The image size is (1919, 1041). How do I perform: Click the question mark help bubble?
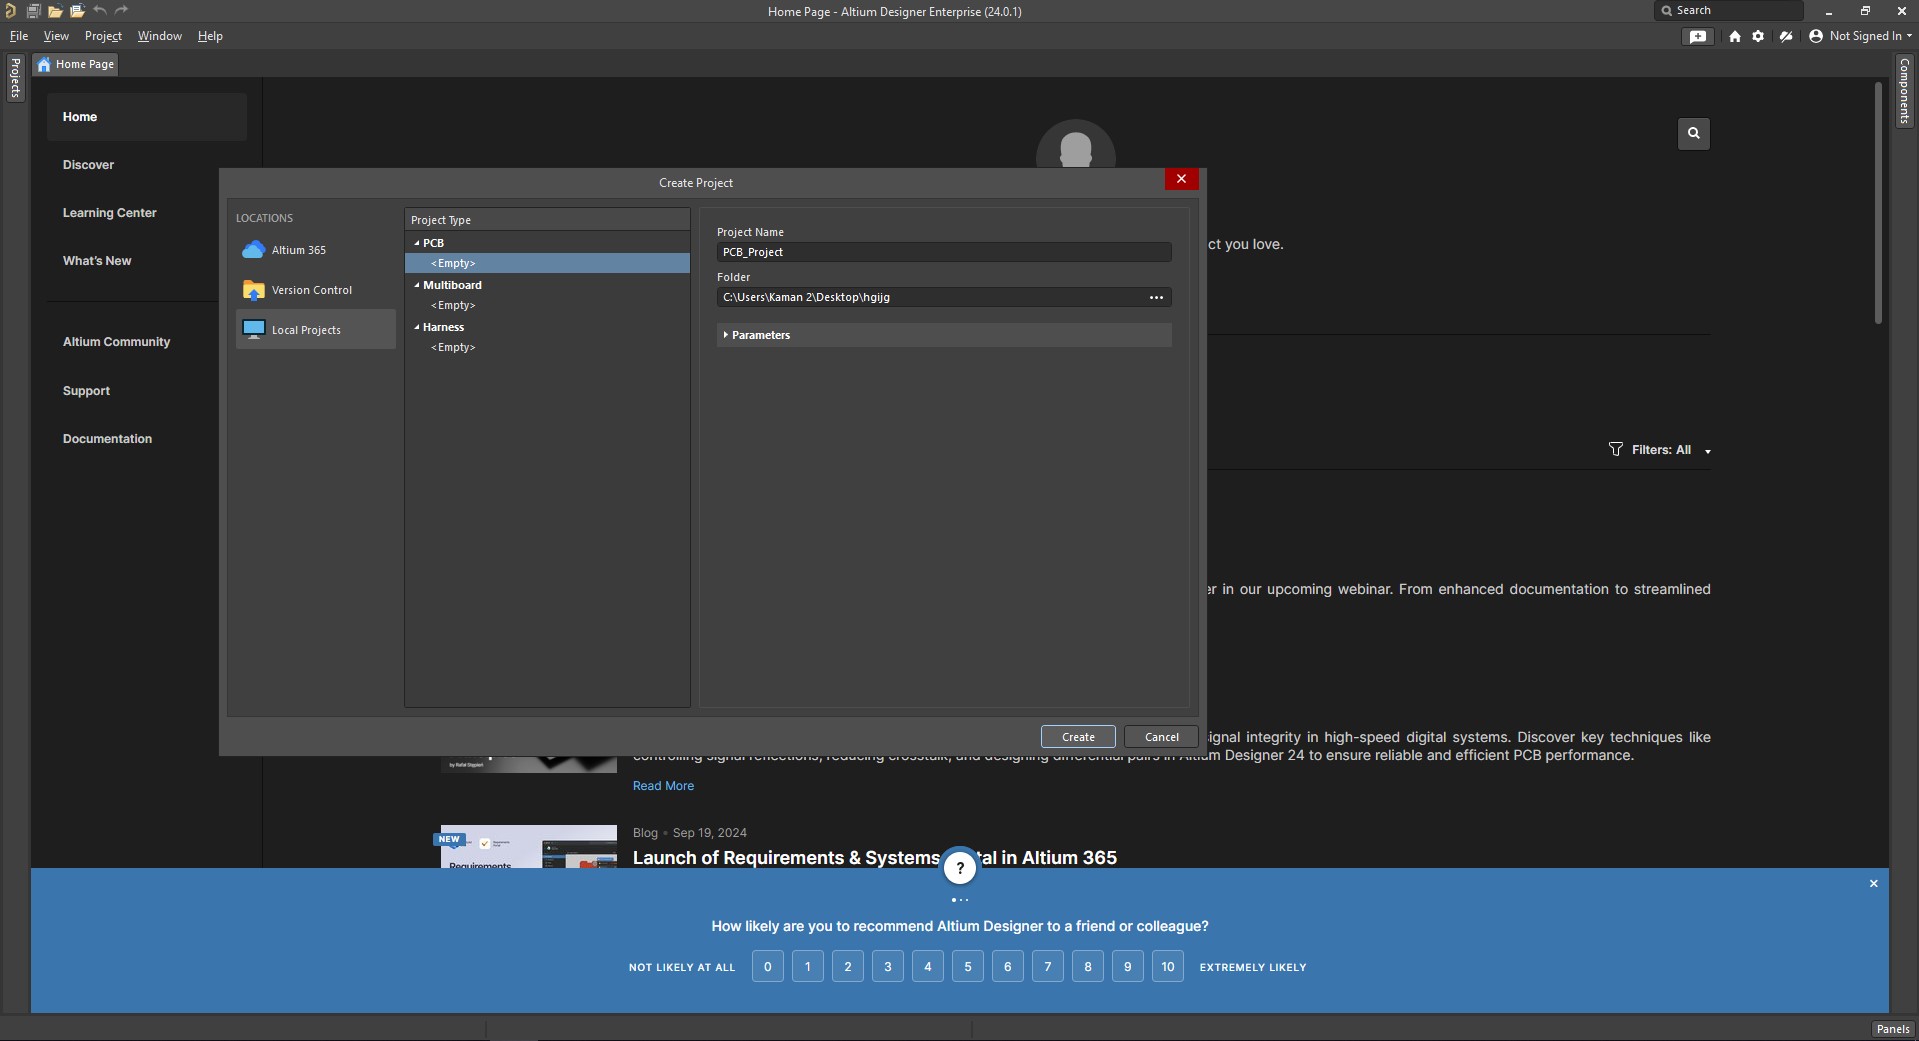pos(960,868)
